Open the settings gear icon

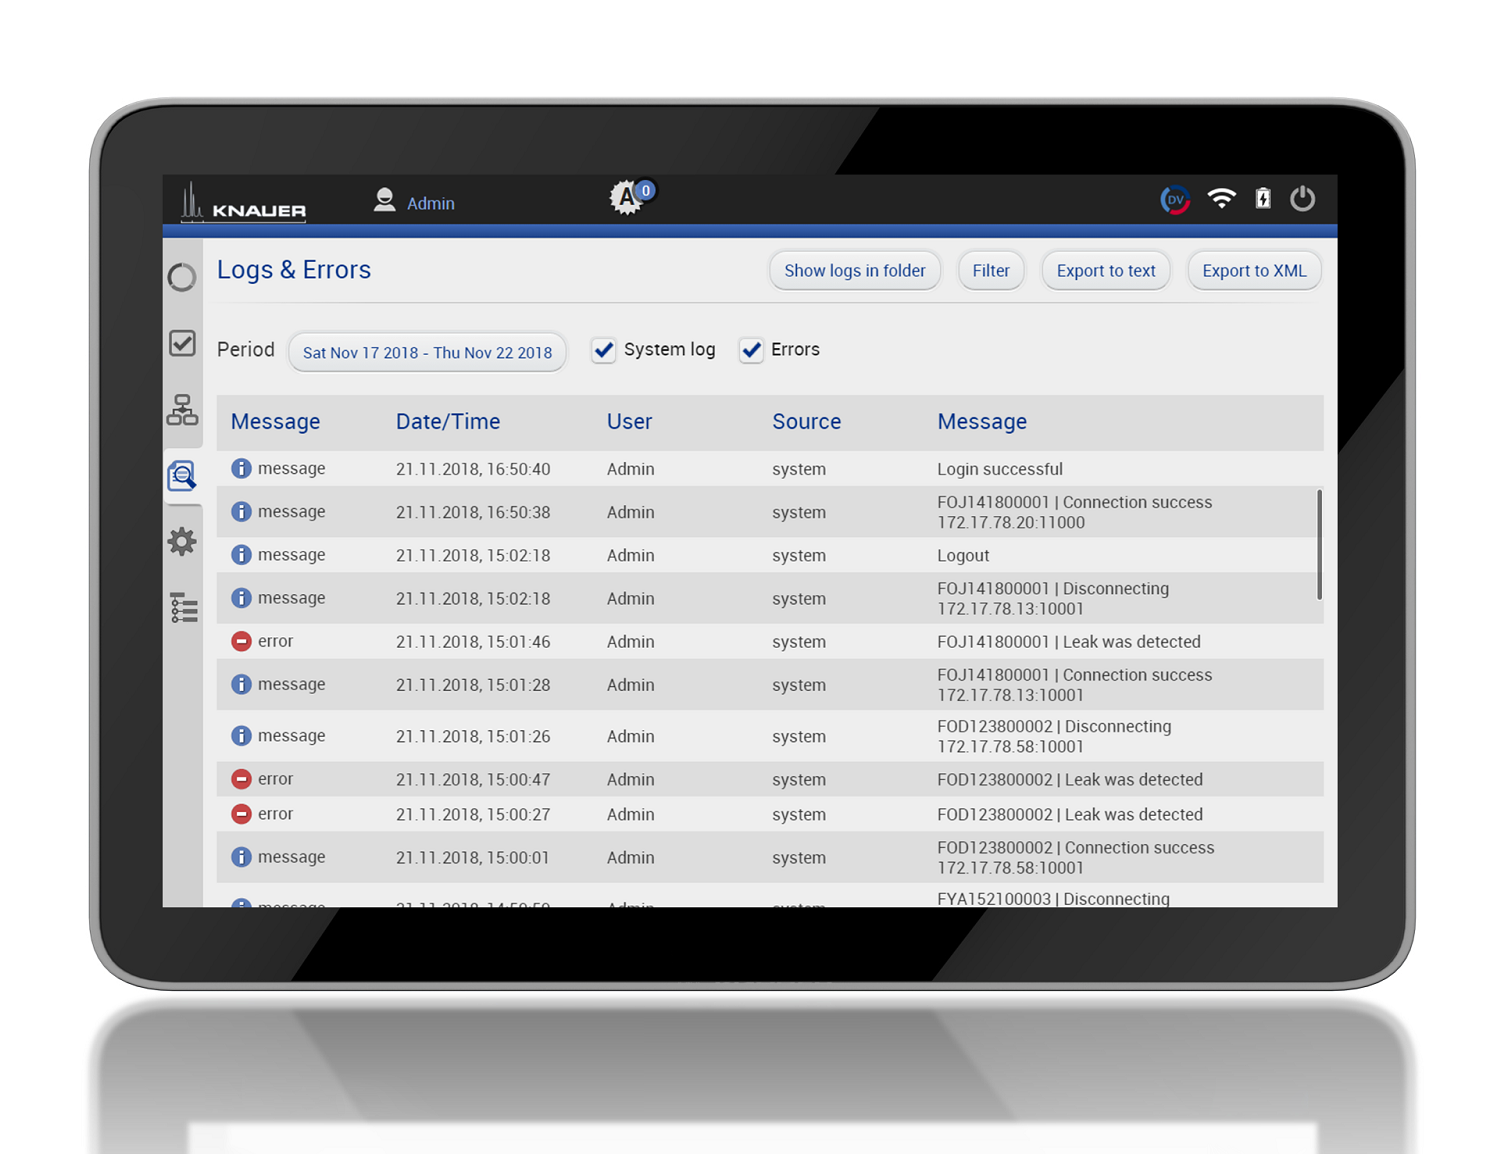182,541
